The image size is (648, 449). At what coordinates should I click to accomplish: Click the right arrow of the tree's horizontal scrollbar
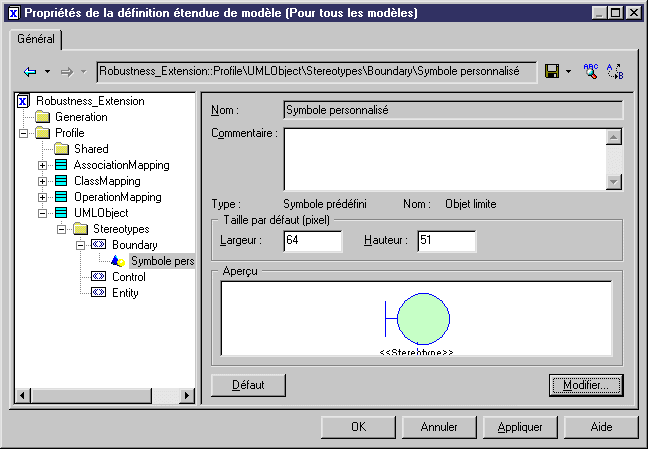[187, 396]
